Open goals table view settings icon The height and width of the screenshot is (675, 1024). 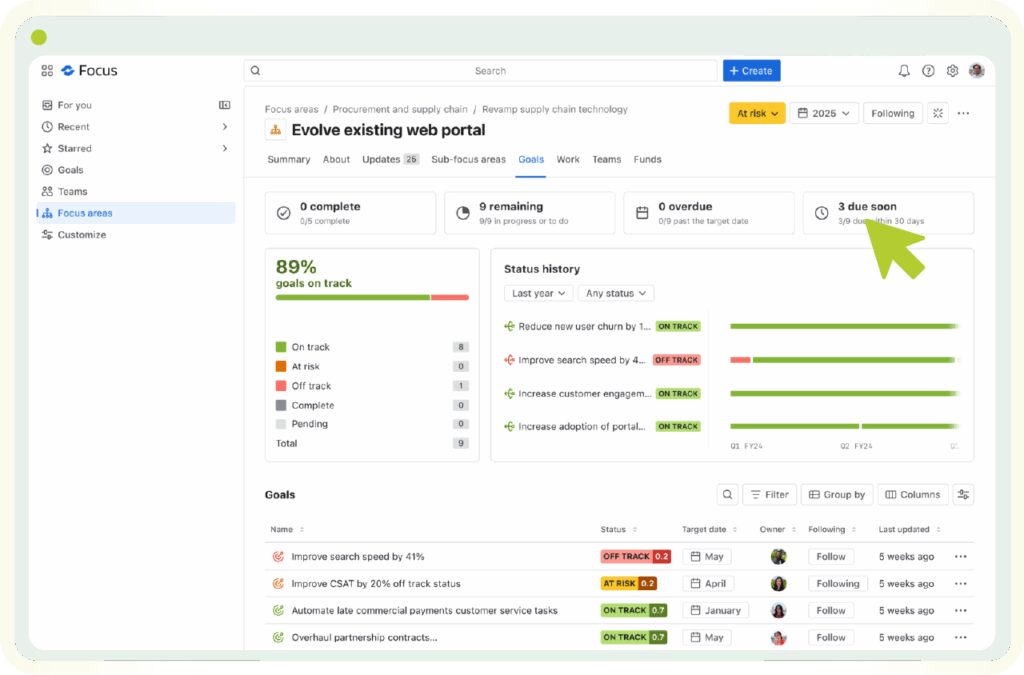(x=963, y=495)
